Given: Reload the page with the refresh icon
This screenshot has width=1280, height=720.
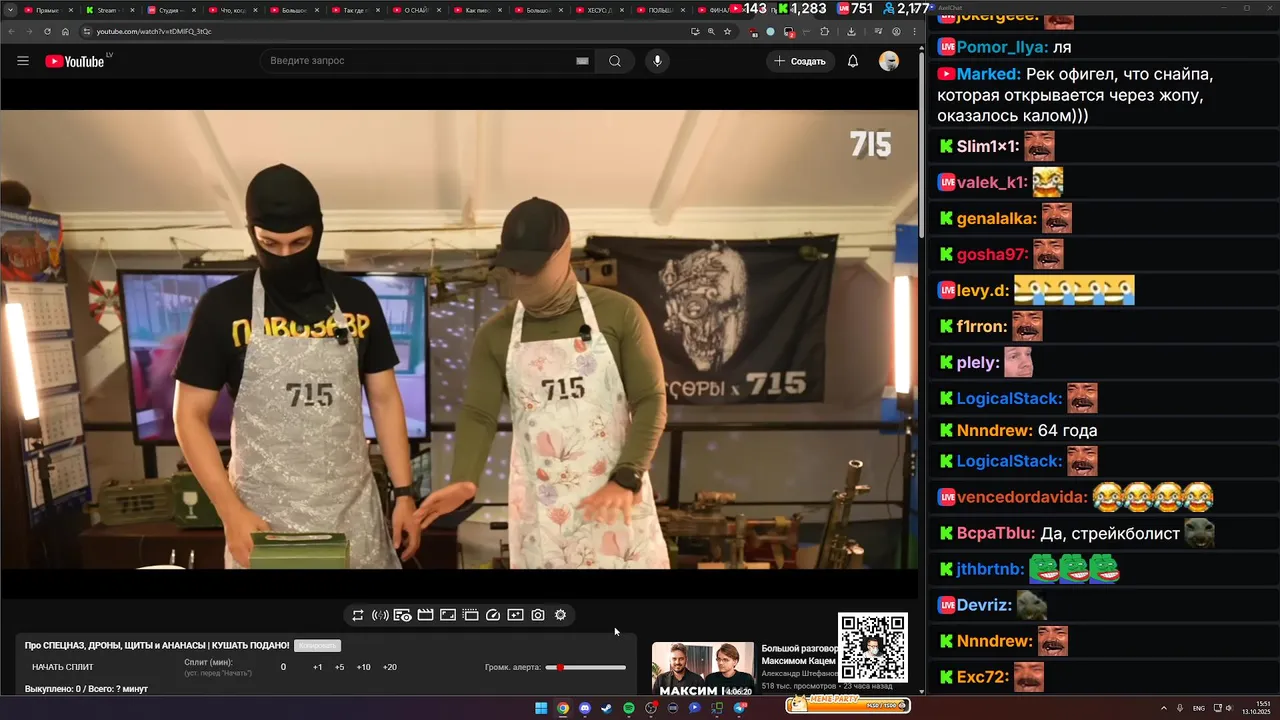Looking at the screenshot, I should [x=47, y=31].
